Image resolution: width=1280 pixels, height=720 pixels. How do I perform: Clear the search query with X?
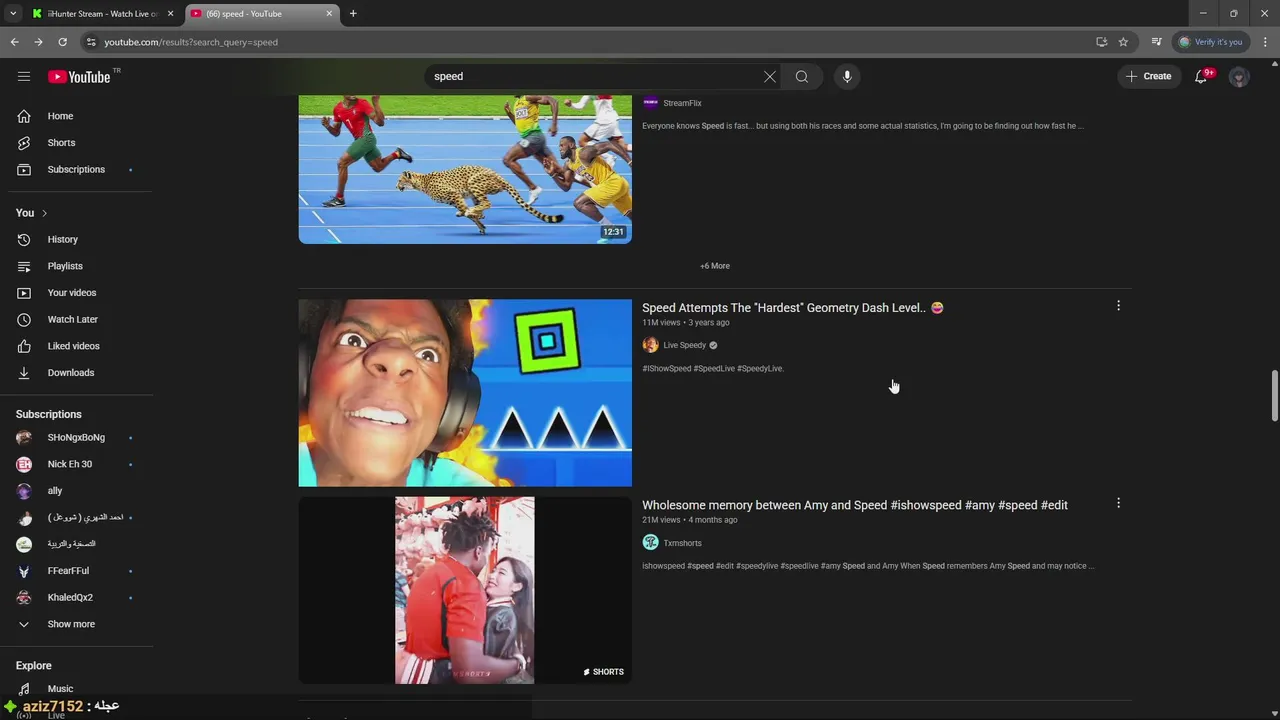click(770, 76)
